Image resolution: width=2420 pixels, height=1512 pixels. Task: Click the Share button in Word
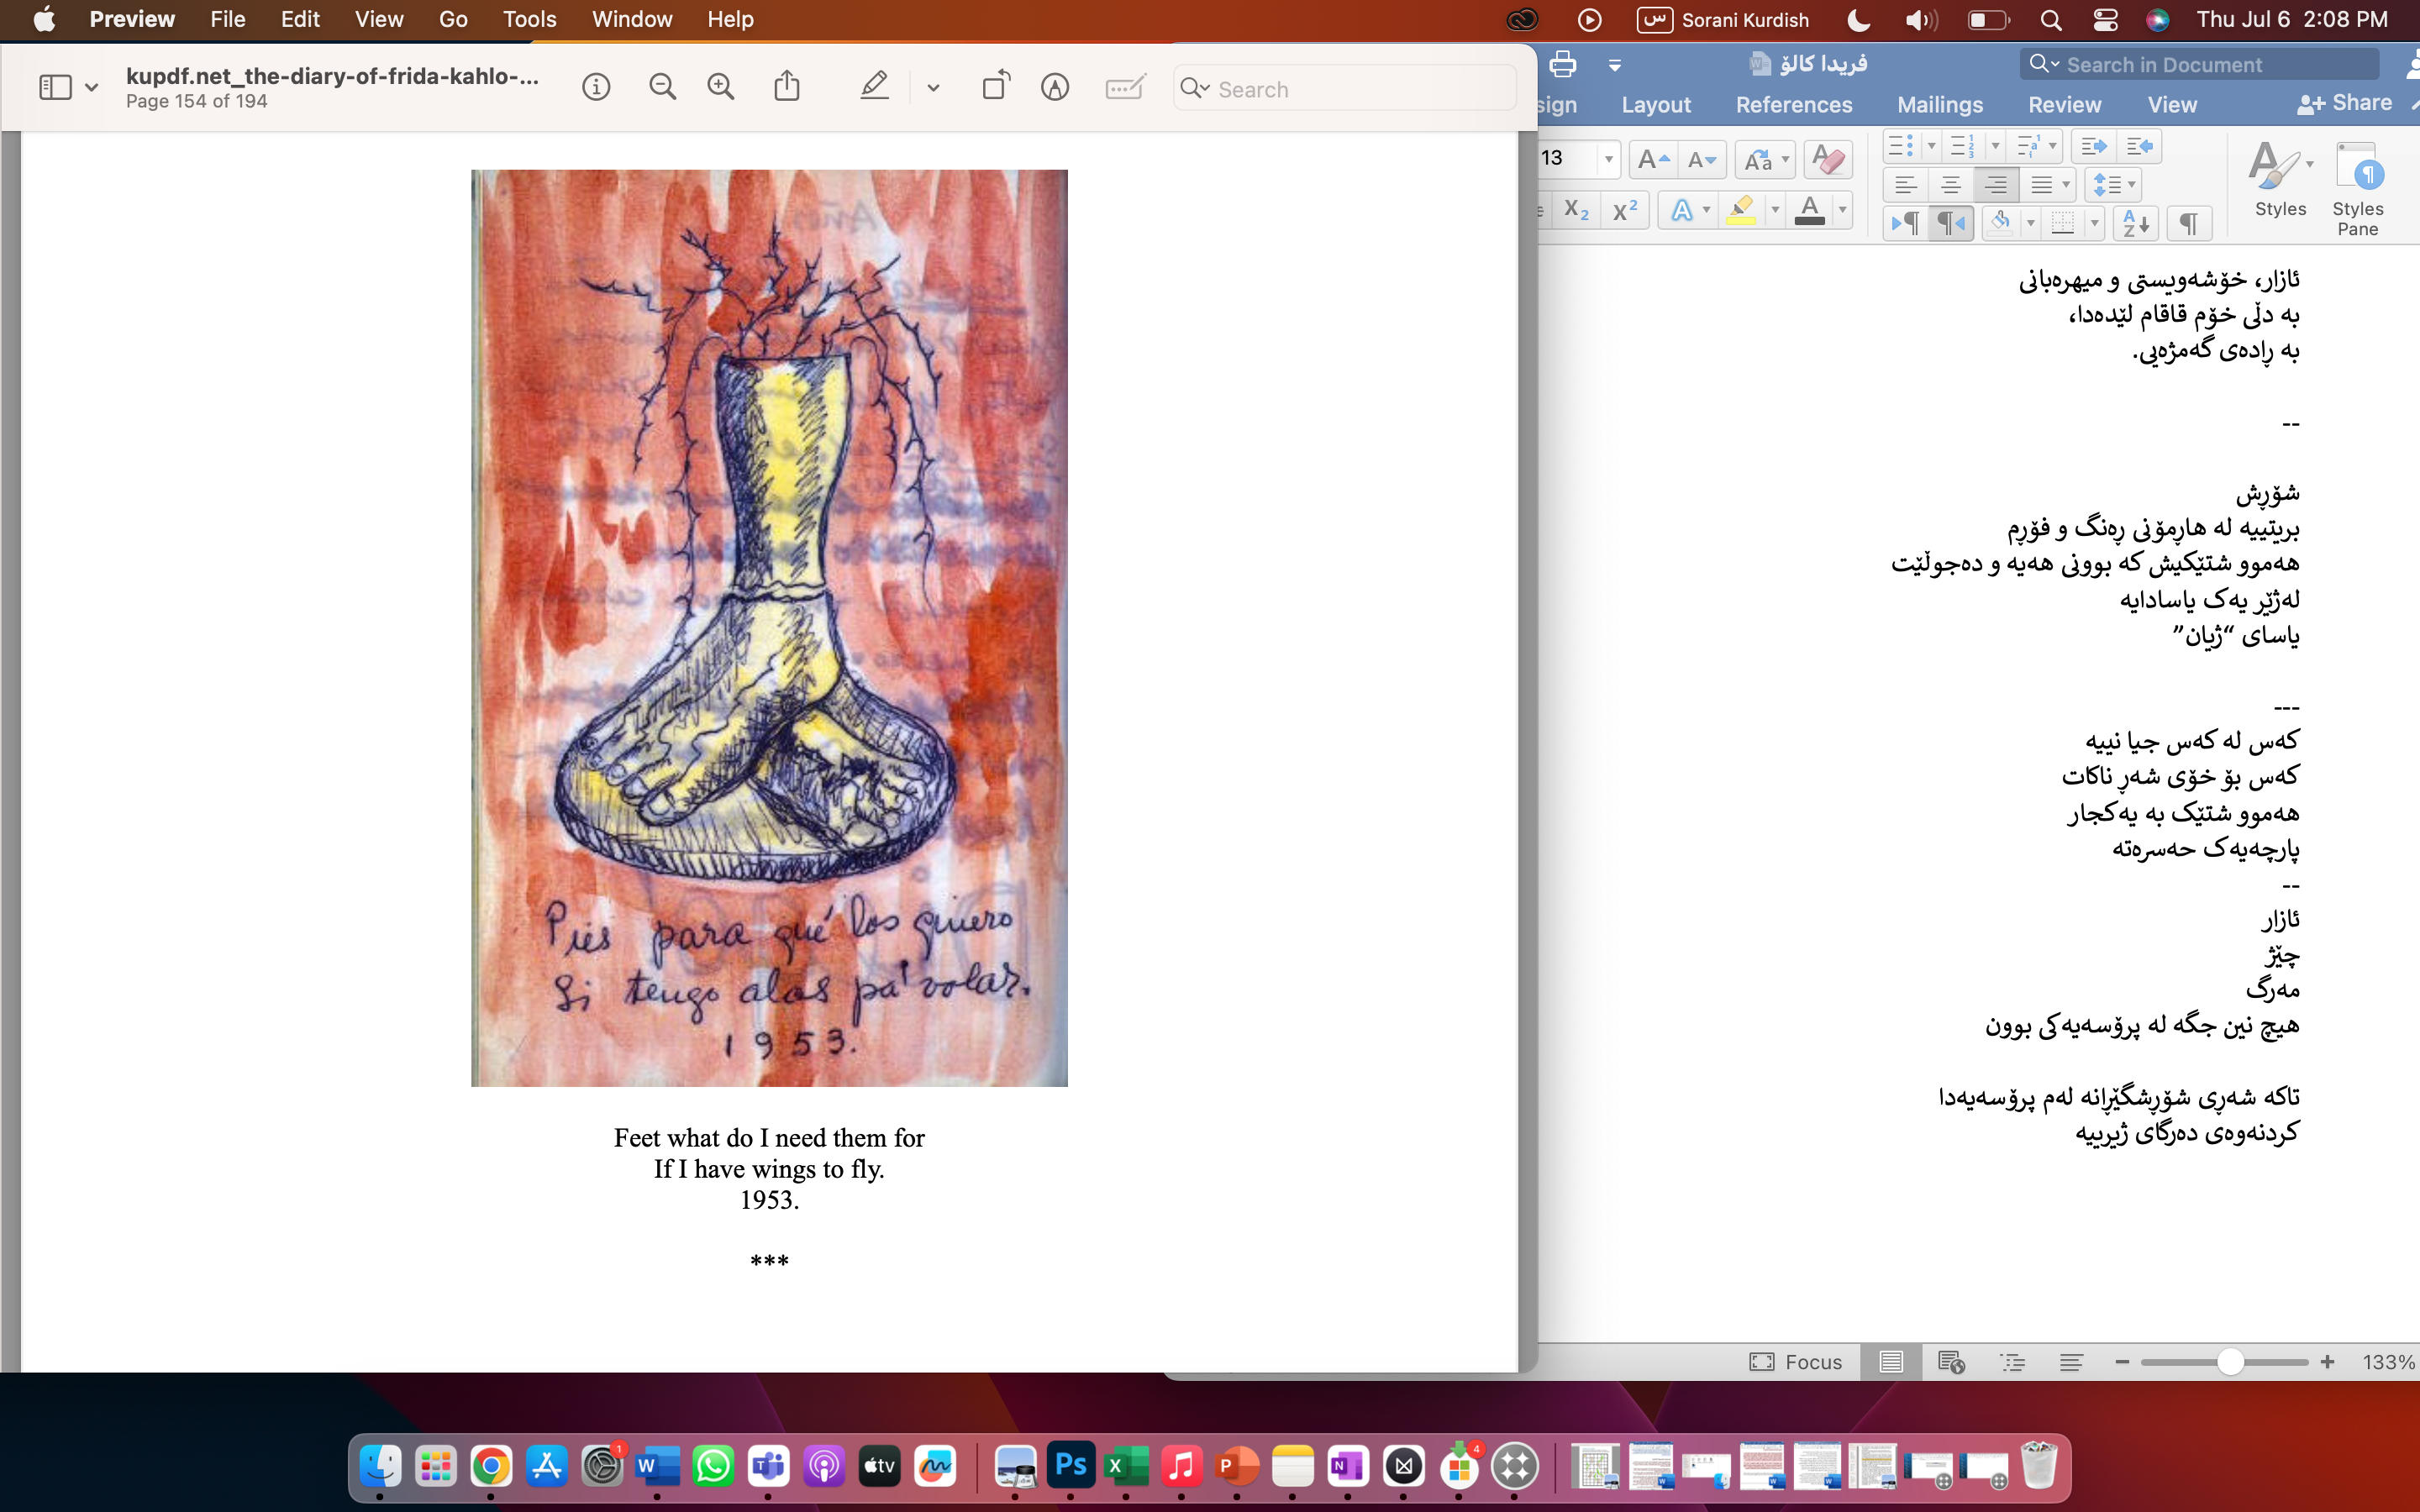coord(2344,103)
